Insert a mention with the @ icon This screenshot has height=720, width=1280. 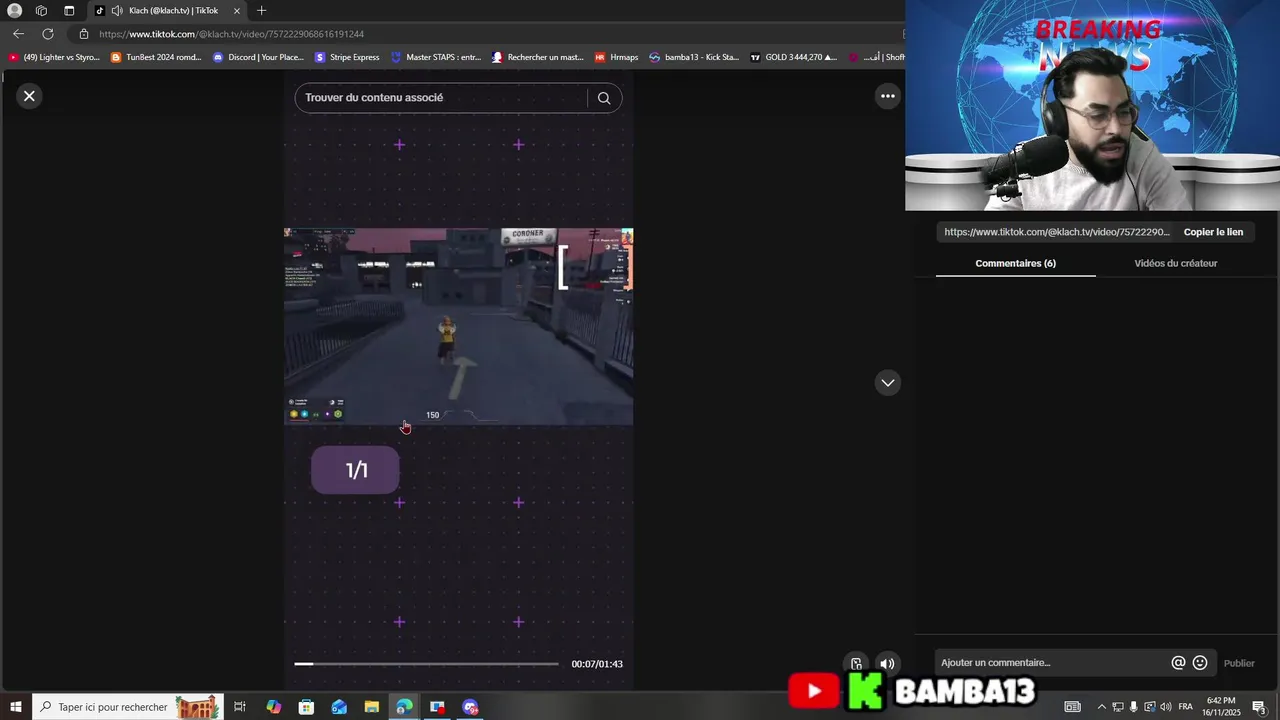click(1178, 663)
